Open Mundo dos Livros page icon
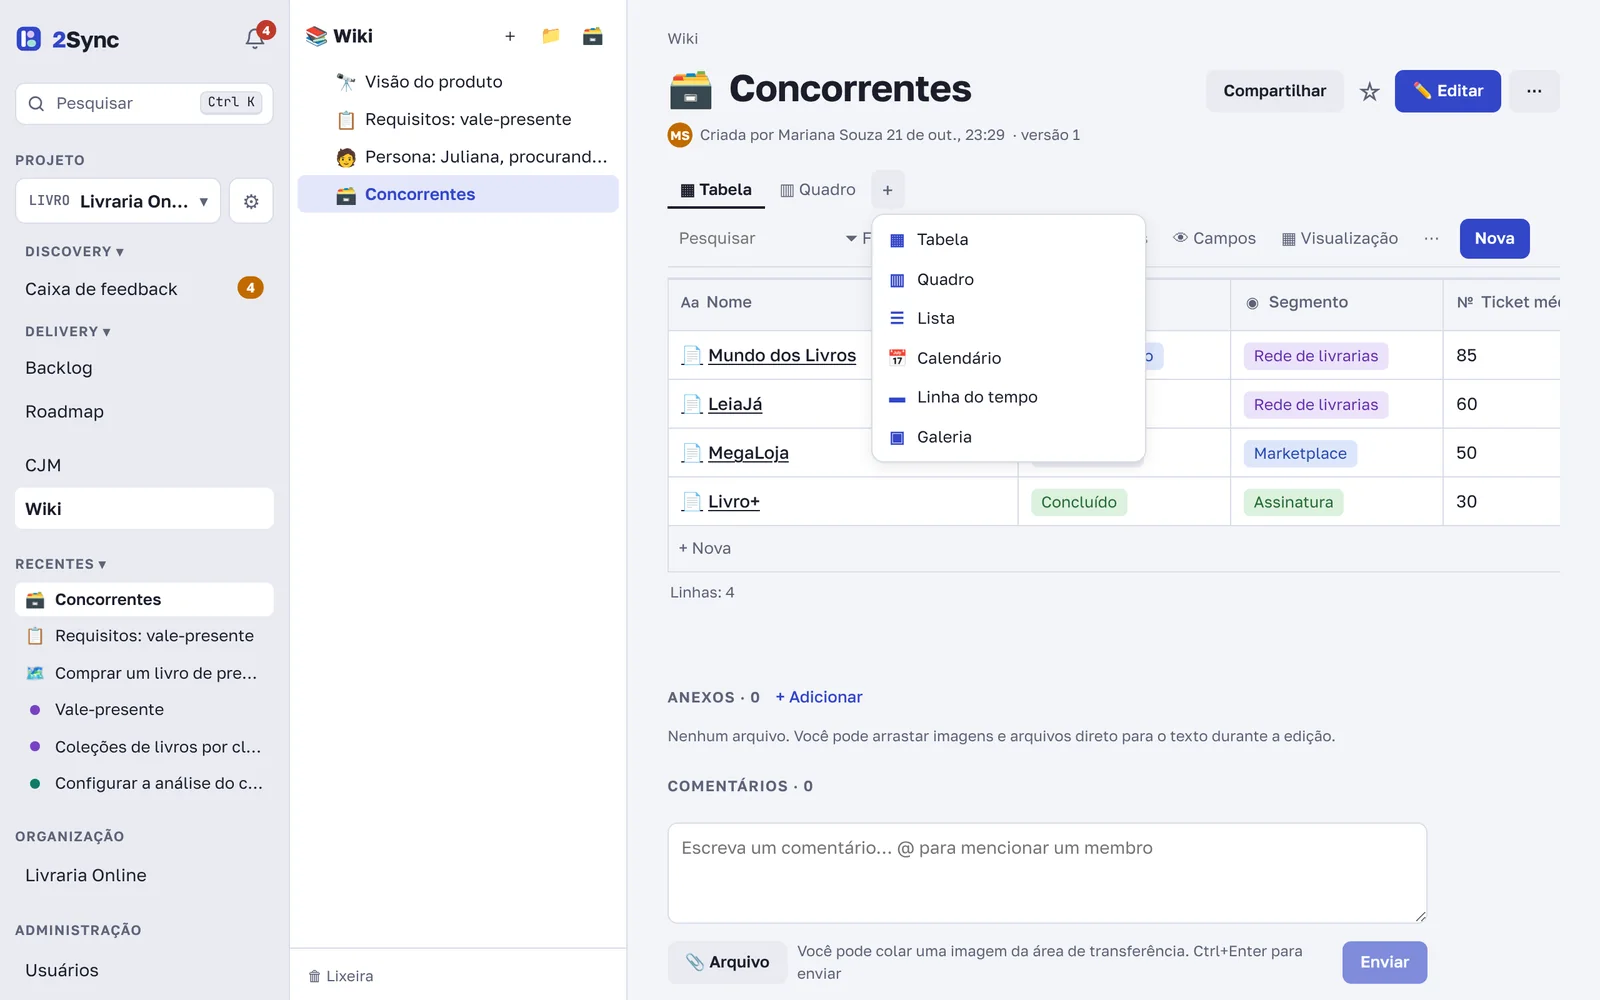Viewport: 1600px width, 1000px height. [x=691, y=355]
